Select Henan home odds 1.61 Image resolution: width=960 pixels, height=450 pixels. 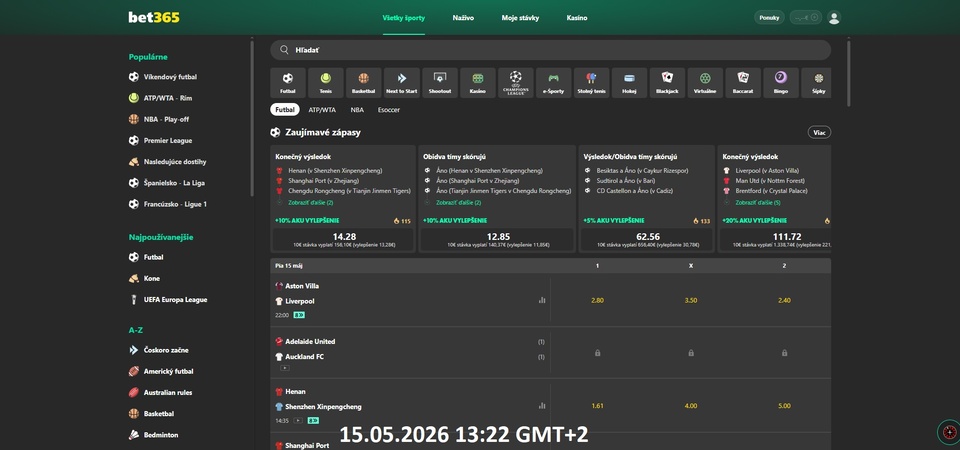(598, 406)
